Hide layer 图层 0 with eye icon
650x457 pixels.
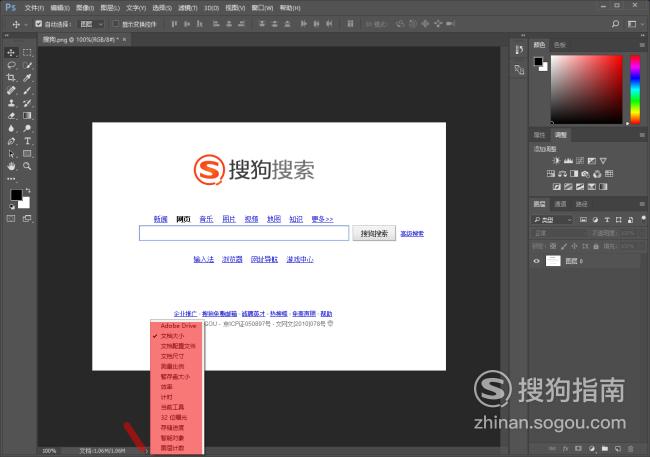pyautogui.click(x=536, y=261)
